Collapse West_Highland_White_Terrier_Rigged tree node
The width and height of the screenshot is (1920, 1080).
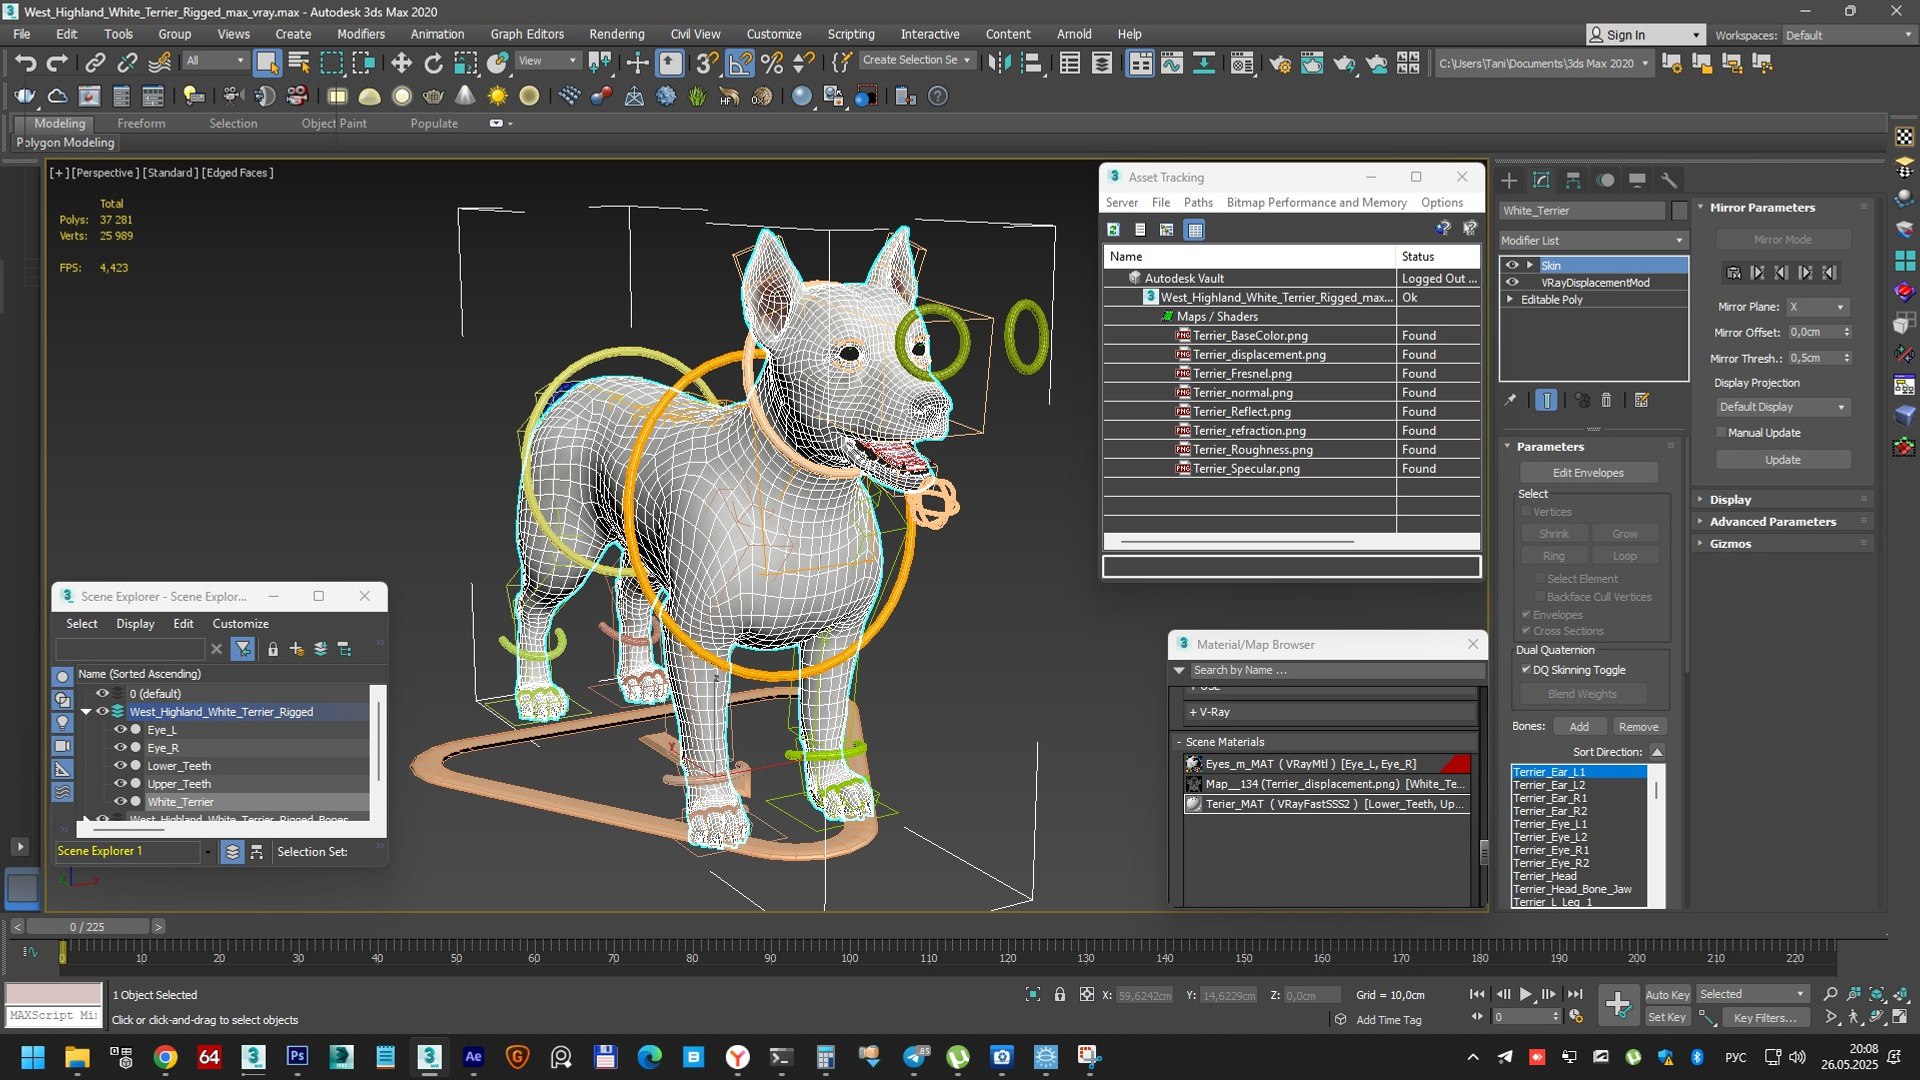click(86, 712)
